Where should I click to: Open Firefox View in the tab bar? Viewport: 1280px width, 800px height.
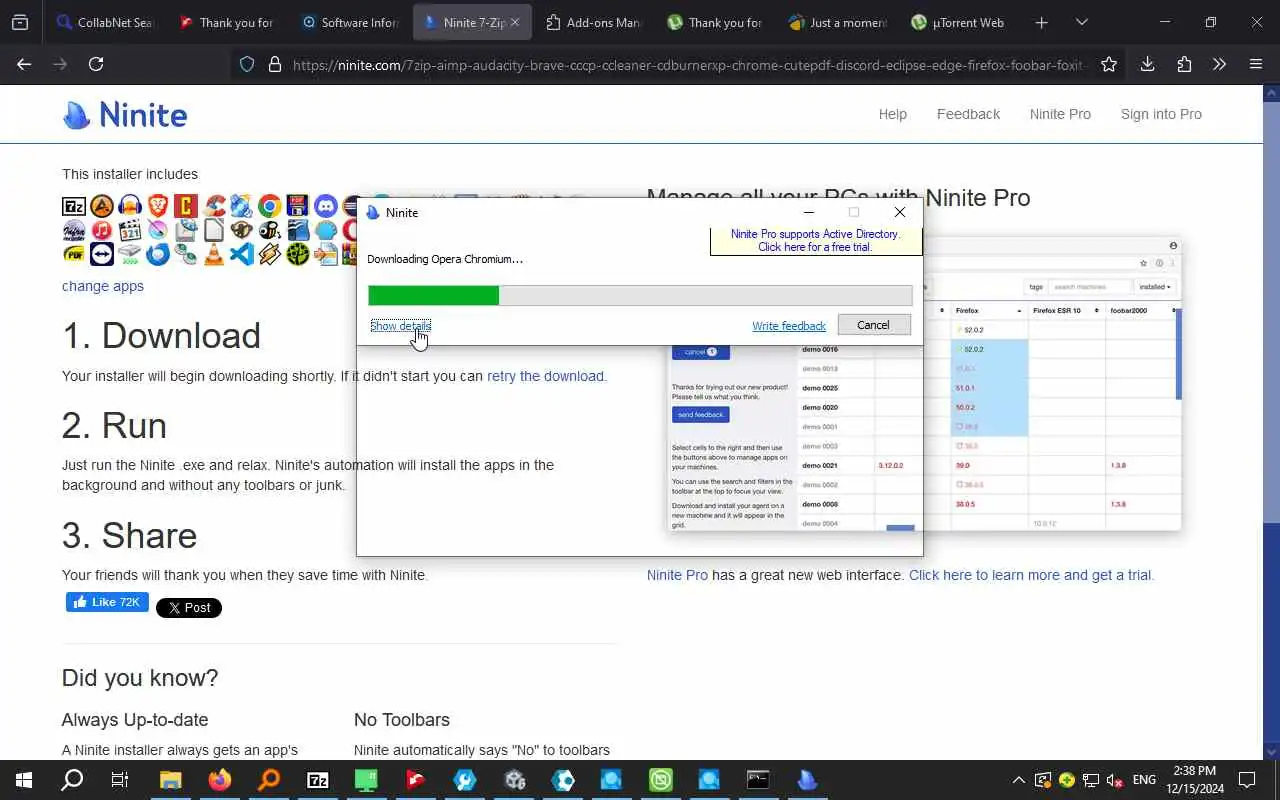click(20, 22)
